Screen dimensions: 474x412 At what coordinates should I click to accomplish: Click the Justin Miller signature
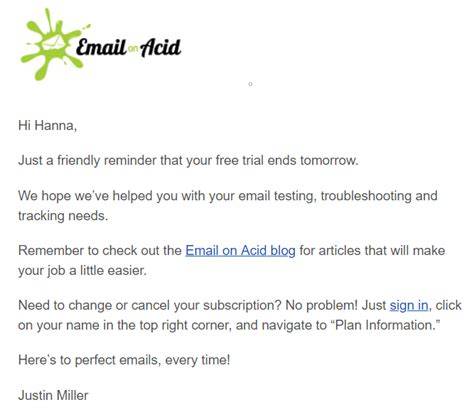point(53,395)
